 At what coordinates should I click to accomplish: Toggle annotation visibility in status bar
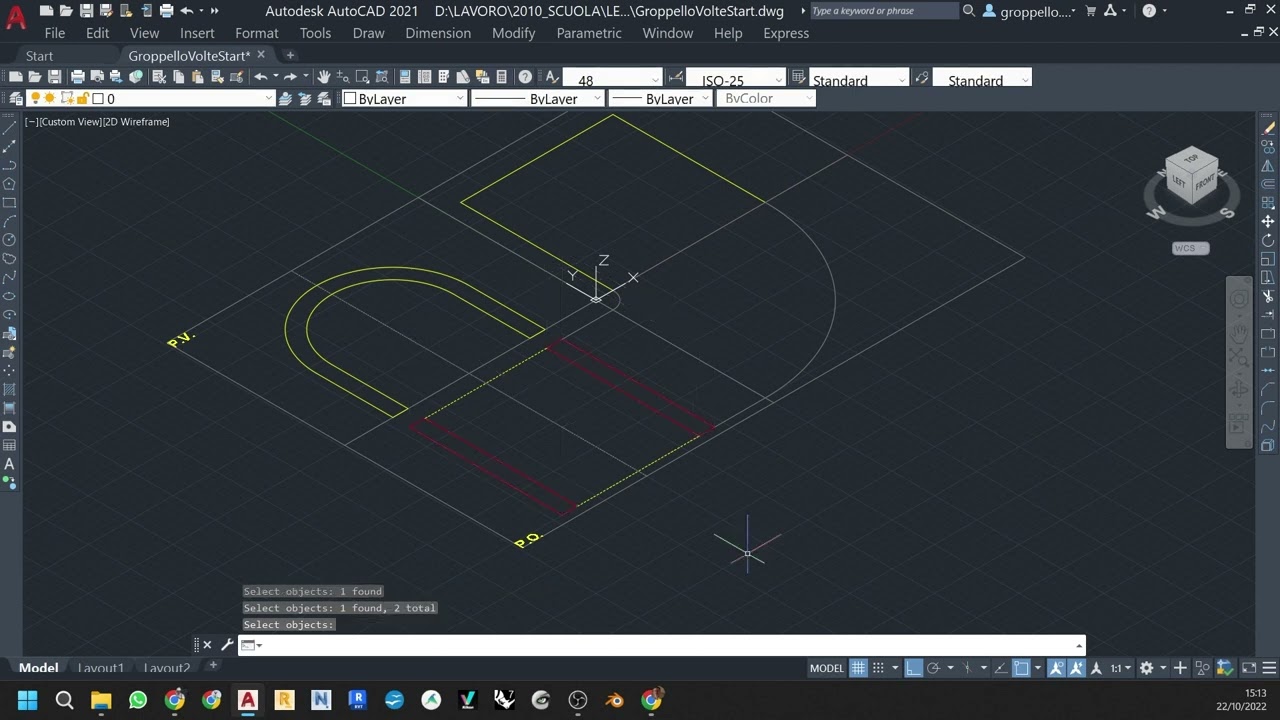click(x=1056, y=668)
